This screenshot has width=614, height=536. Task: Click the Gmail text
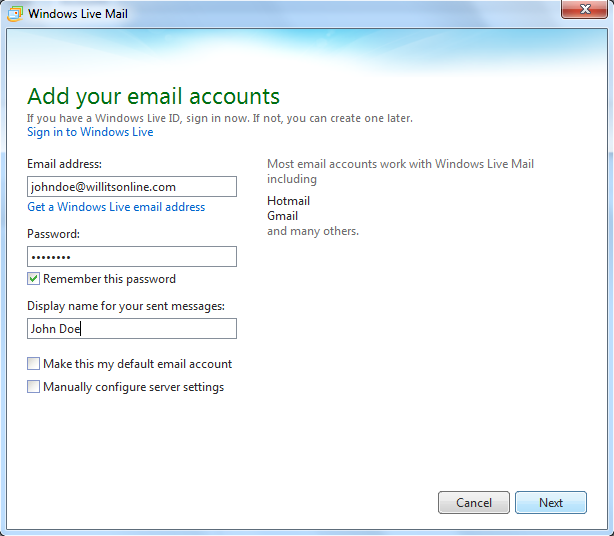pos(282,216)
